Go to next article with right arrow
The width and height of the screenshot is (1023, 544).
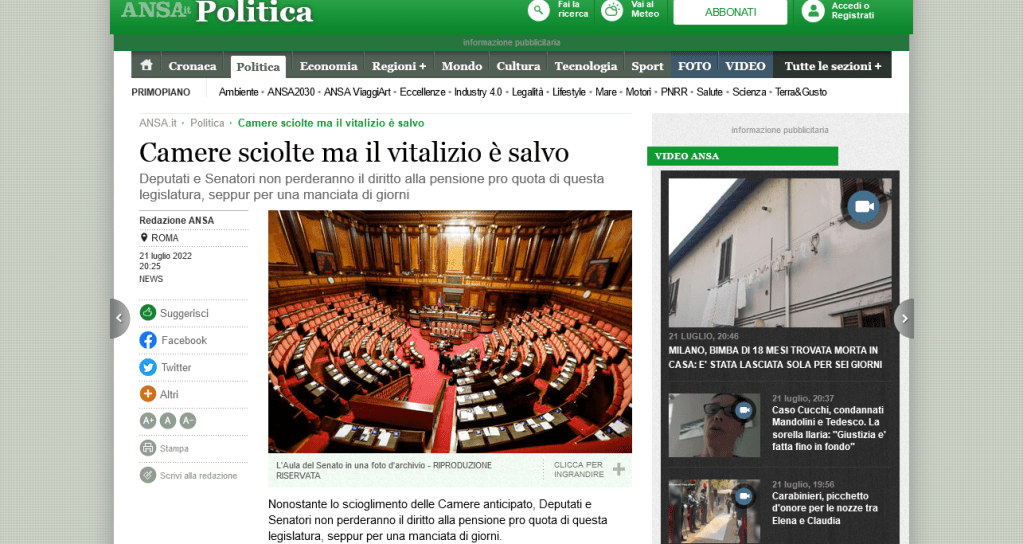903,318
